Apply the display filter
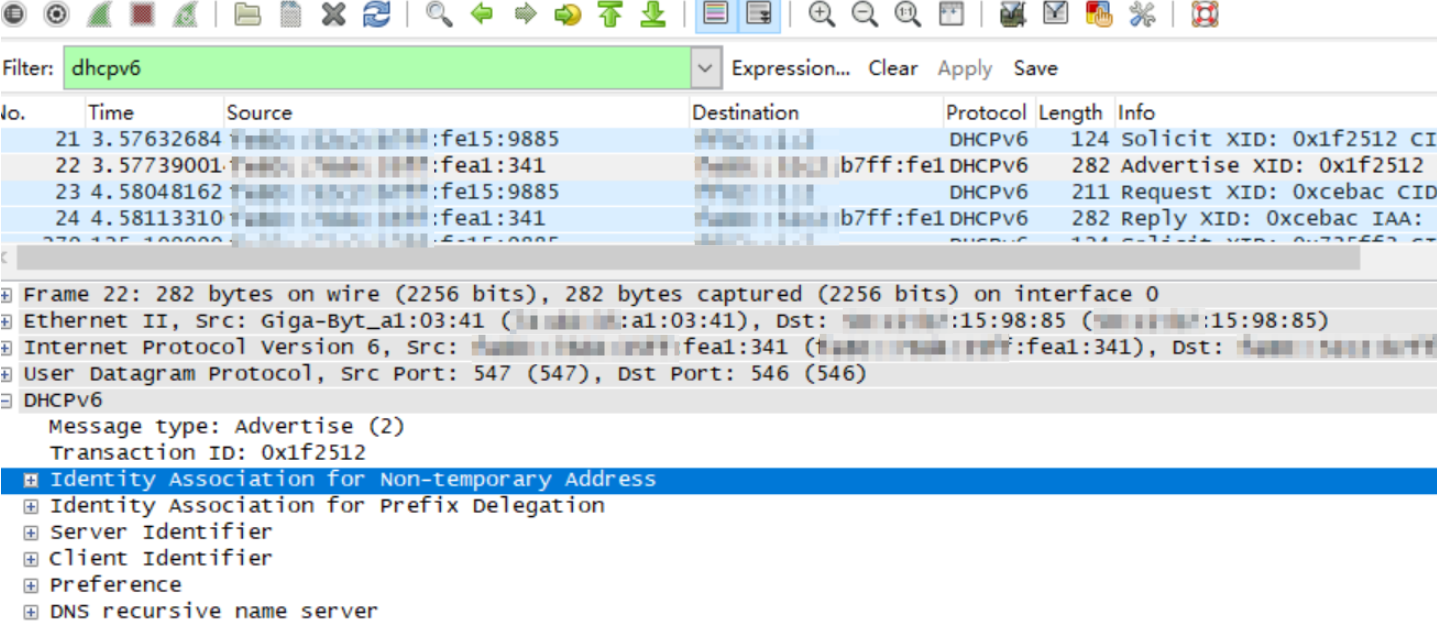 (x=964, y=68)
